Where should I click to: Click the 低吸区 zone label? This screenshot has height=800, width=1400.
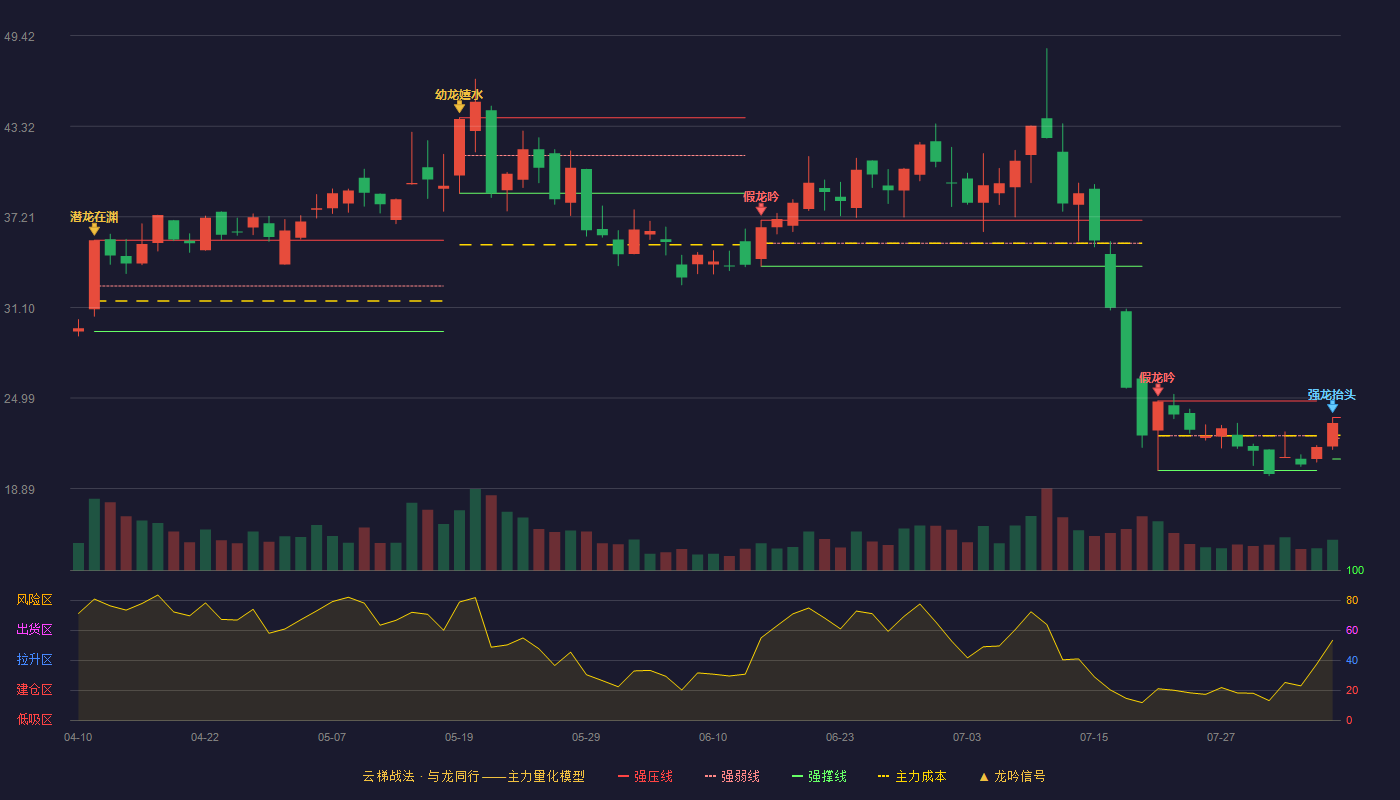pos(34,719)
